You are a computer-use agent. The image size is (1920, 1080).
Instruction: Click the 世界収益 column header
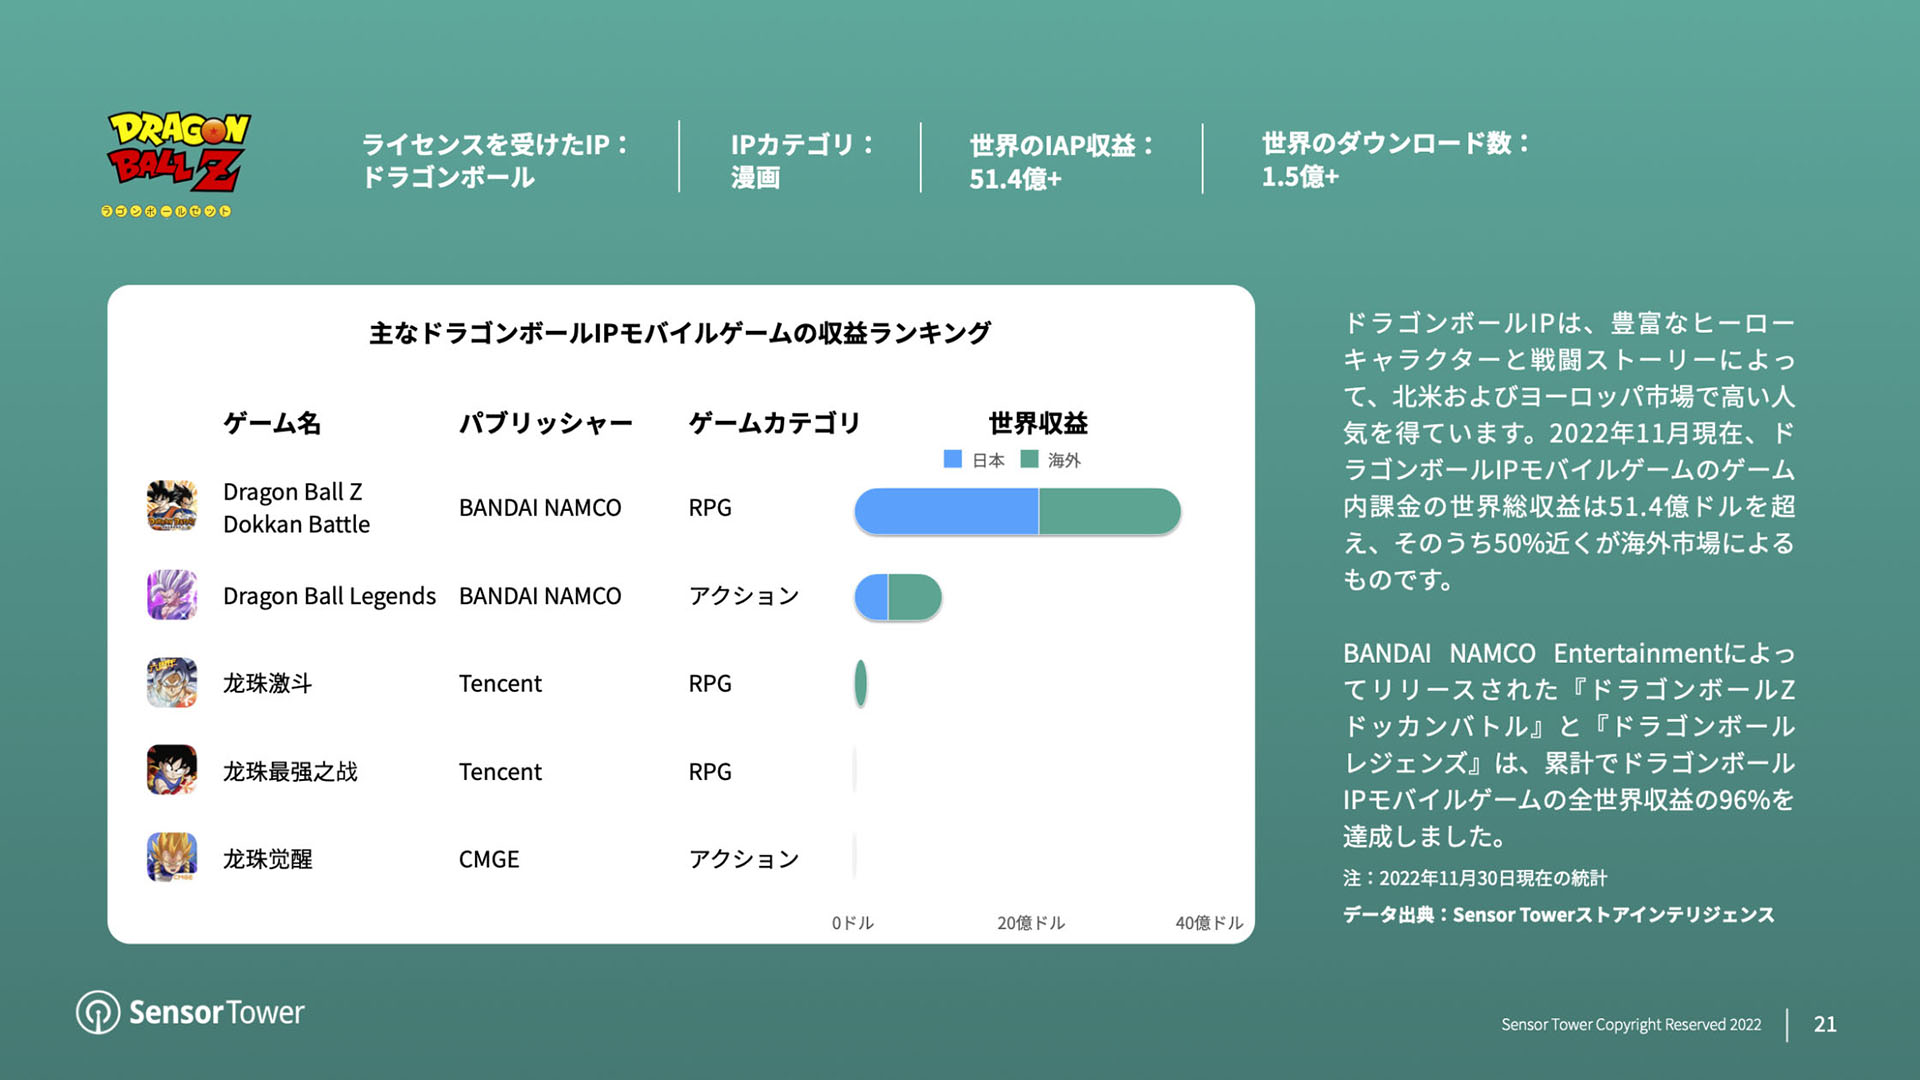(1038, 423)
